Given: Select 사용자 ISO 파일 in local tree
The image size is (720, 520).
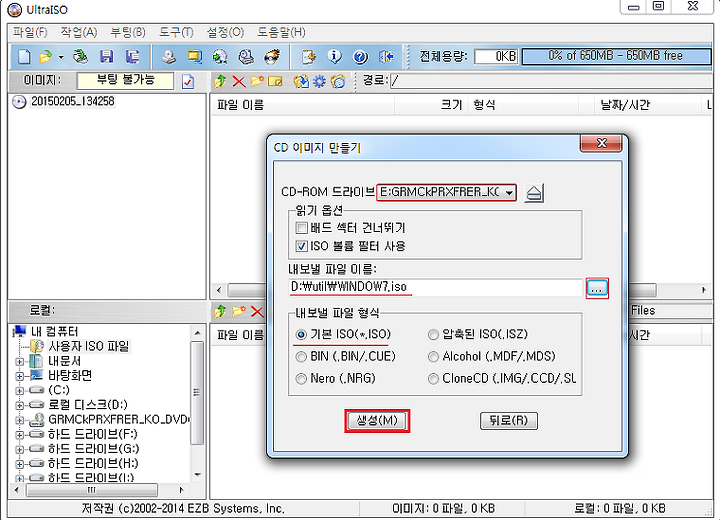Looking at the screenshot, I should click(x=89, y=346).
